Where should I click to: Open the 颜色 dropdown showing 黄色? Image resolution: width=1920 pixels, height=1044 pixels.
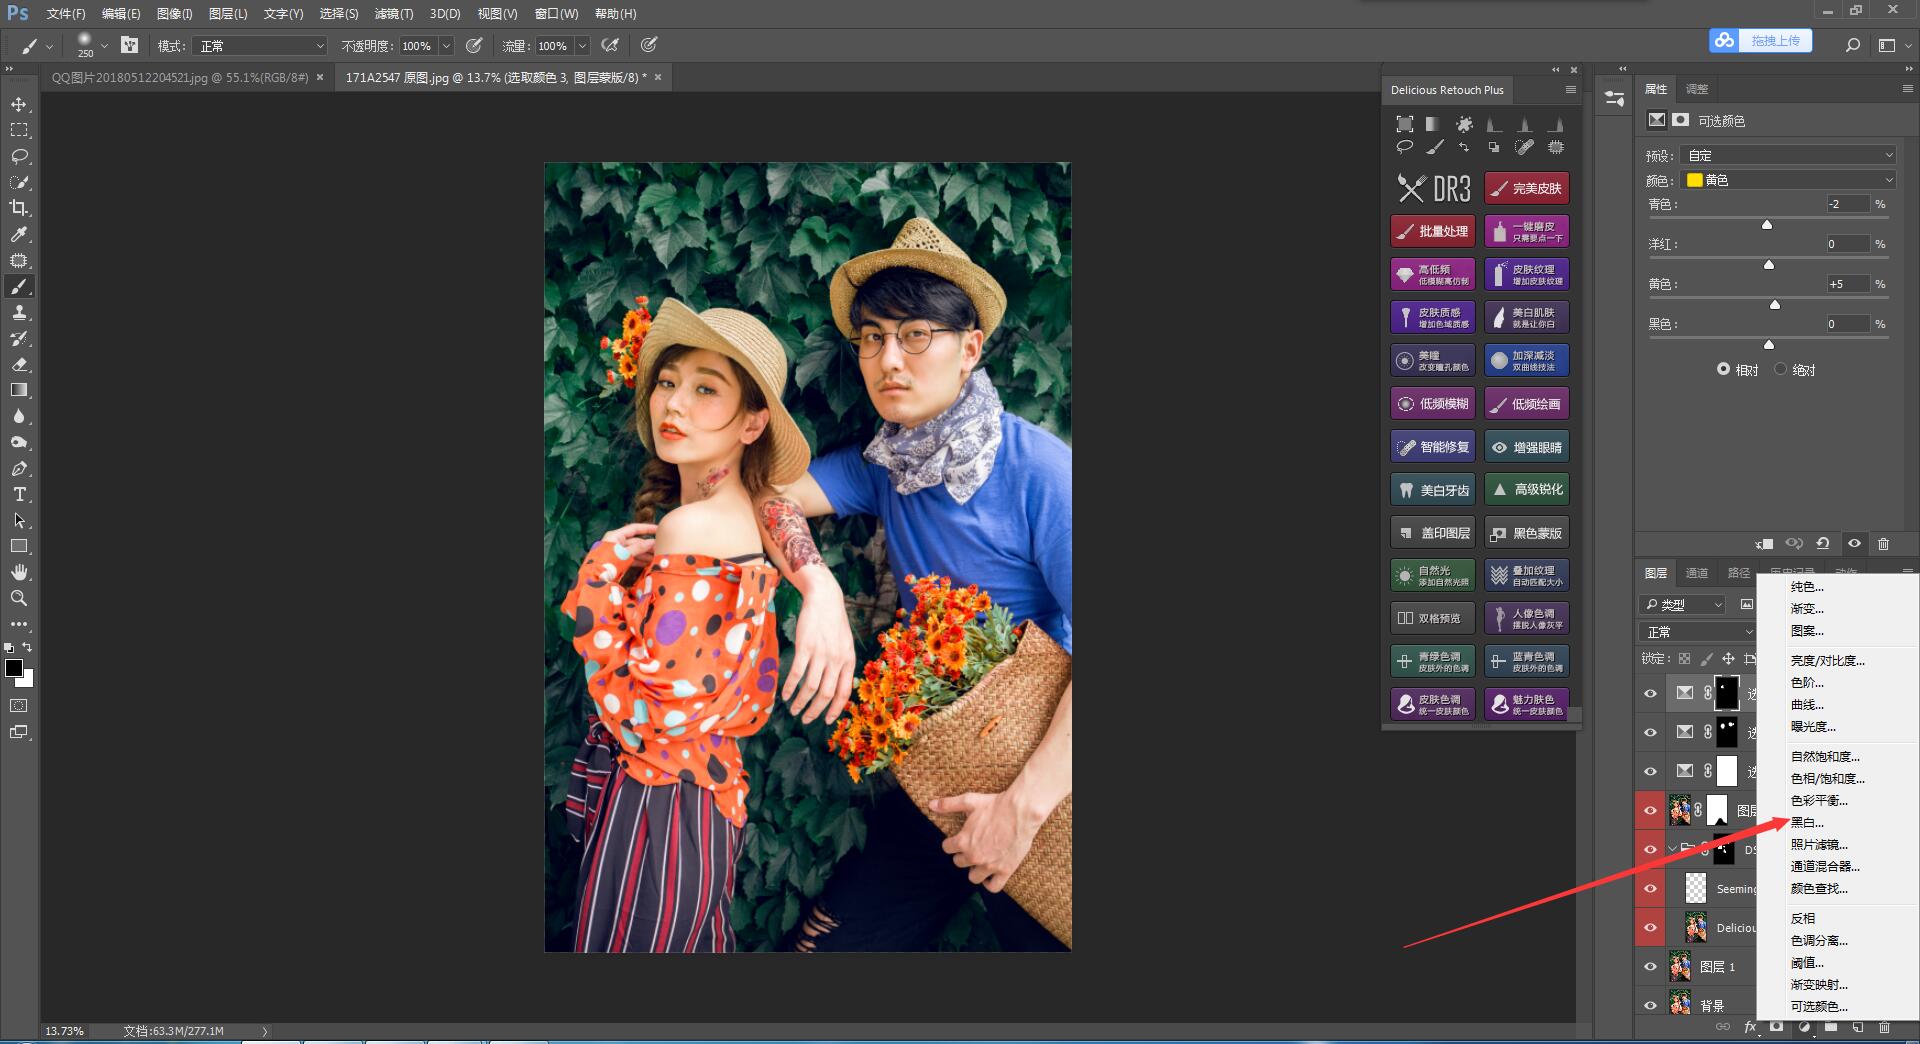1788,180
